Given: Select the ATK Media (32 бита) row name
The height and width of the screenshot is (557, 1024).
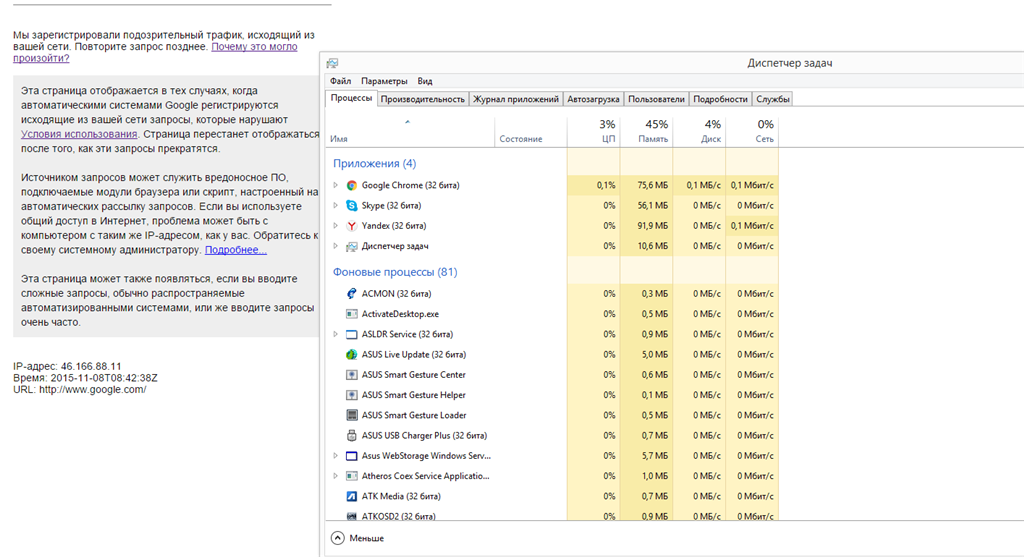Looking at the screenshot, I should point(401,496).
